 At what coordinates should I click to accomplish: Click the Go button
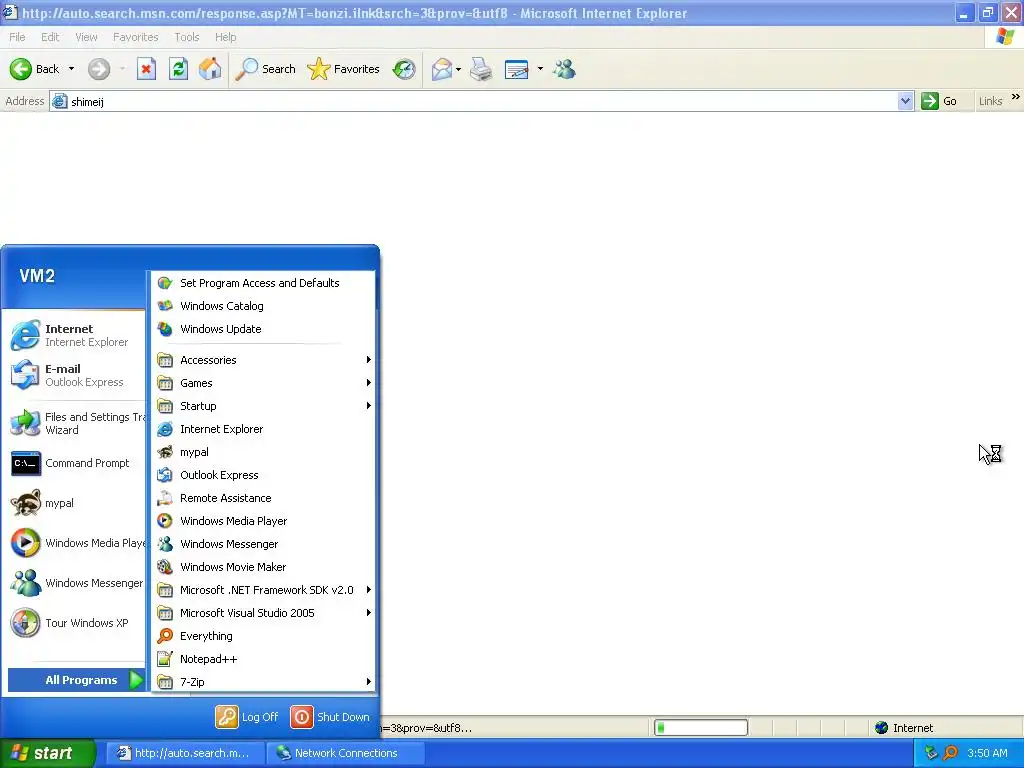click(x=940, y=101)
